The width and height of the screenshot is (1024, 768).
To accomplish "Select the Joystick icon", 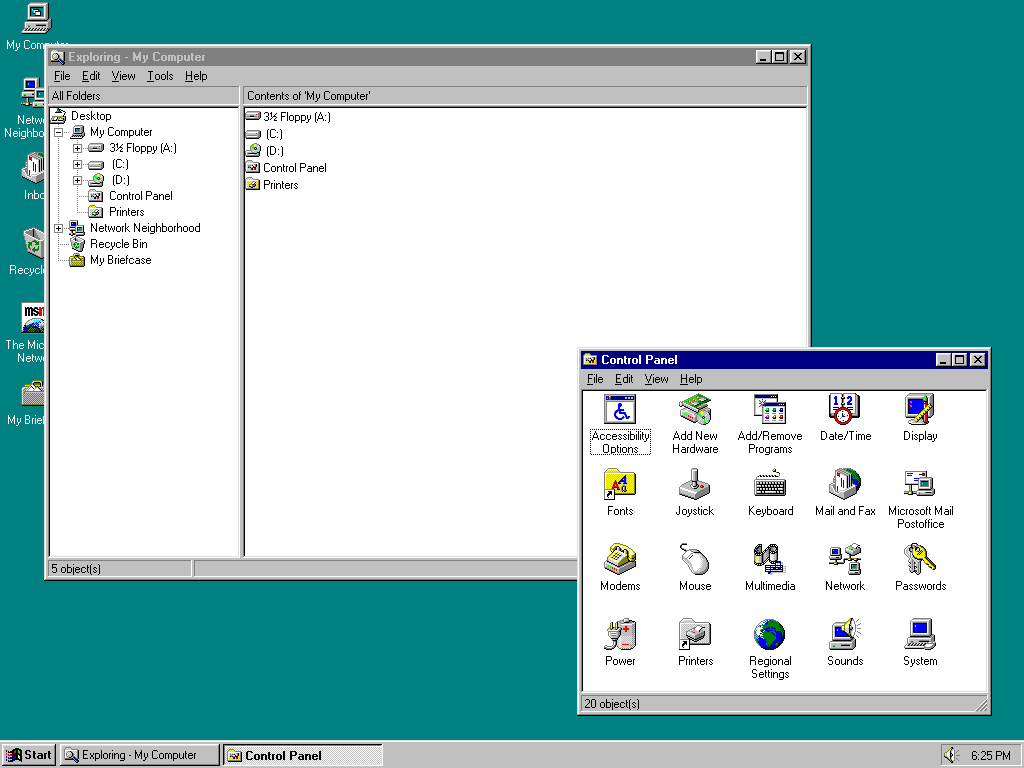I will point(695,485).
